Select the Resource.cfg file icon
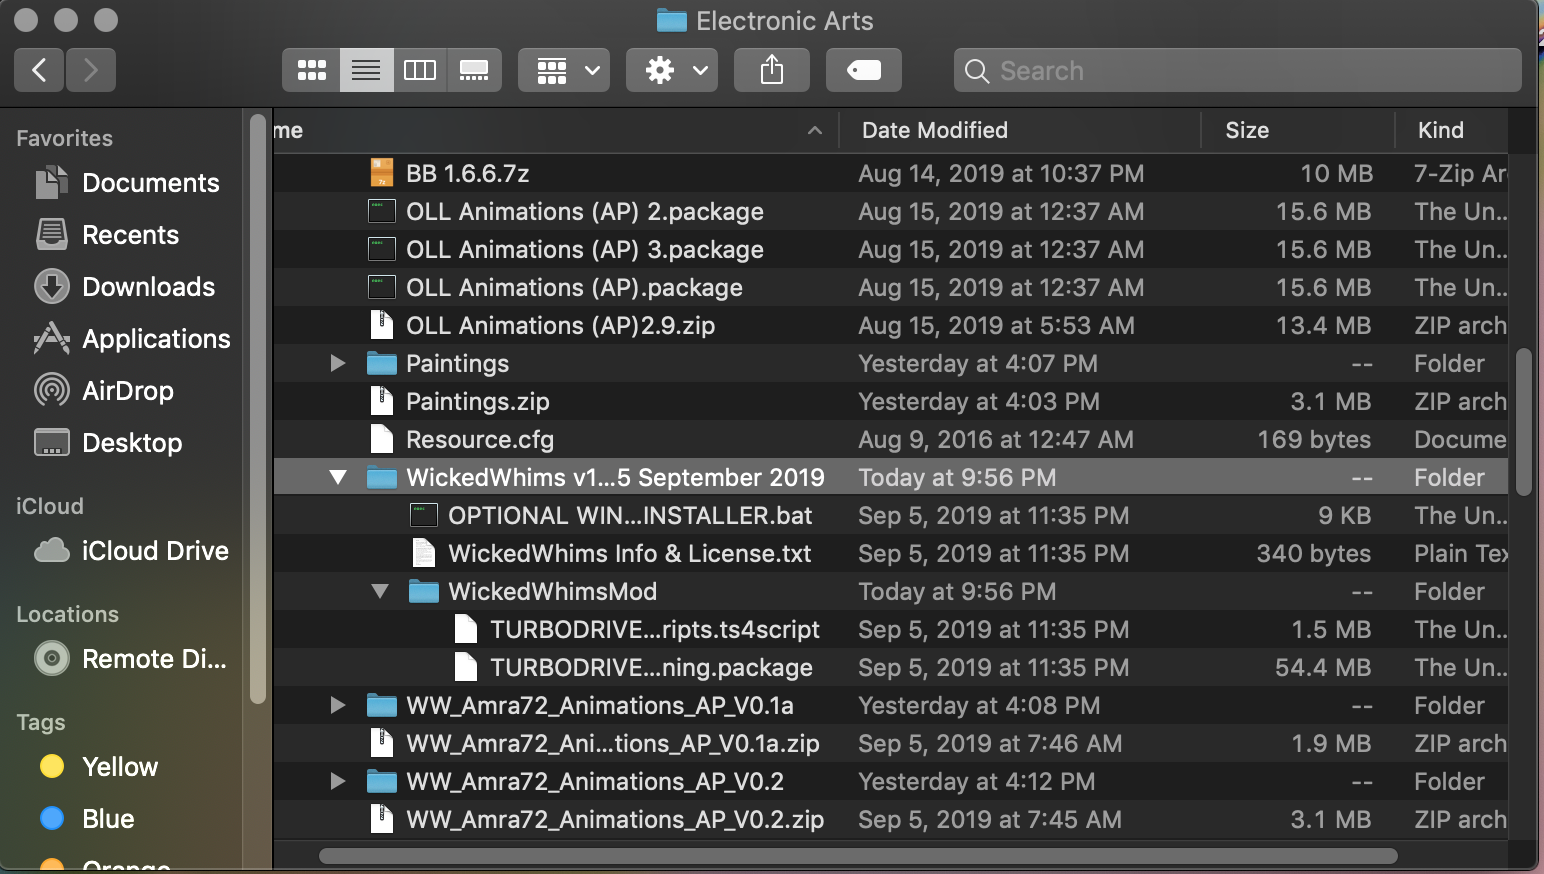Viewport: 1544px width, 874px height. [382, 439]
